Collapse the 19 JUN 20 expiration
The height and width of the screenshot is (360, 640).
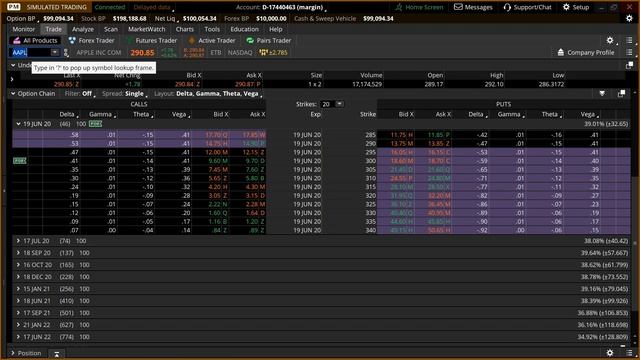[18, 124]
